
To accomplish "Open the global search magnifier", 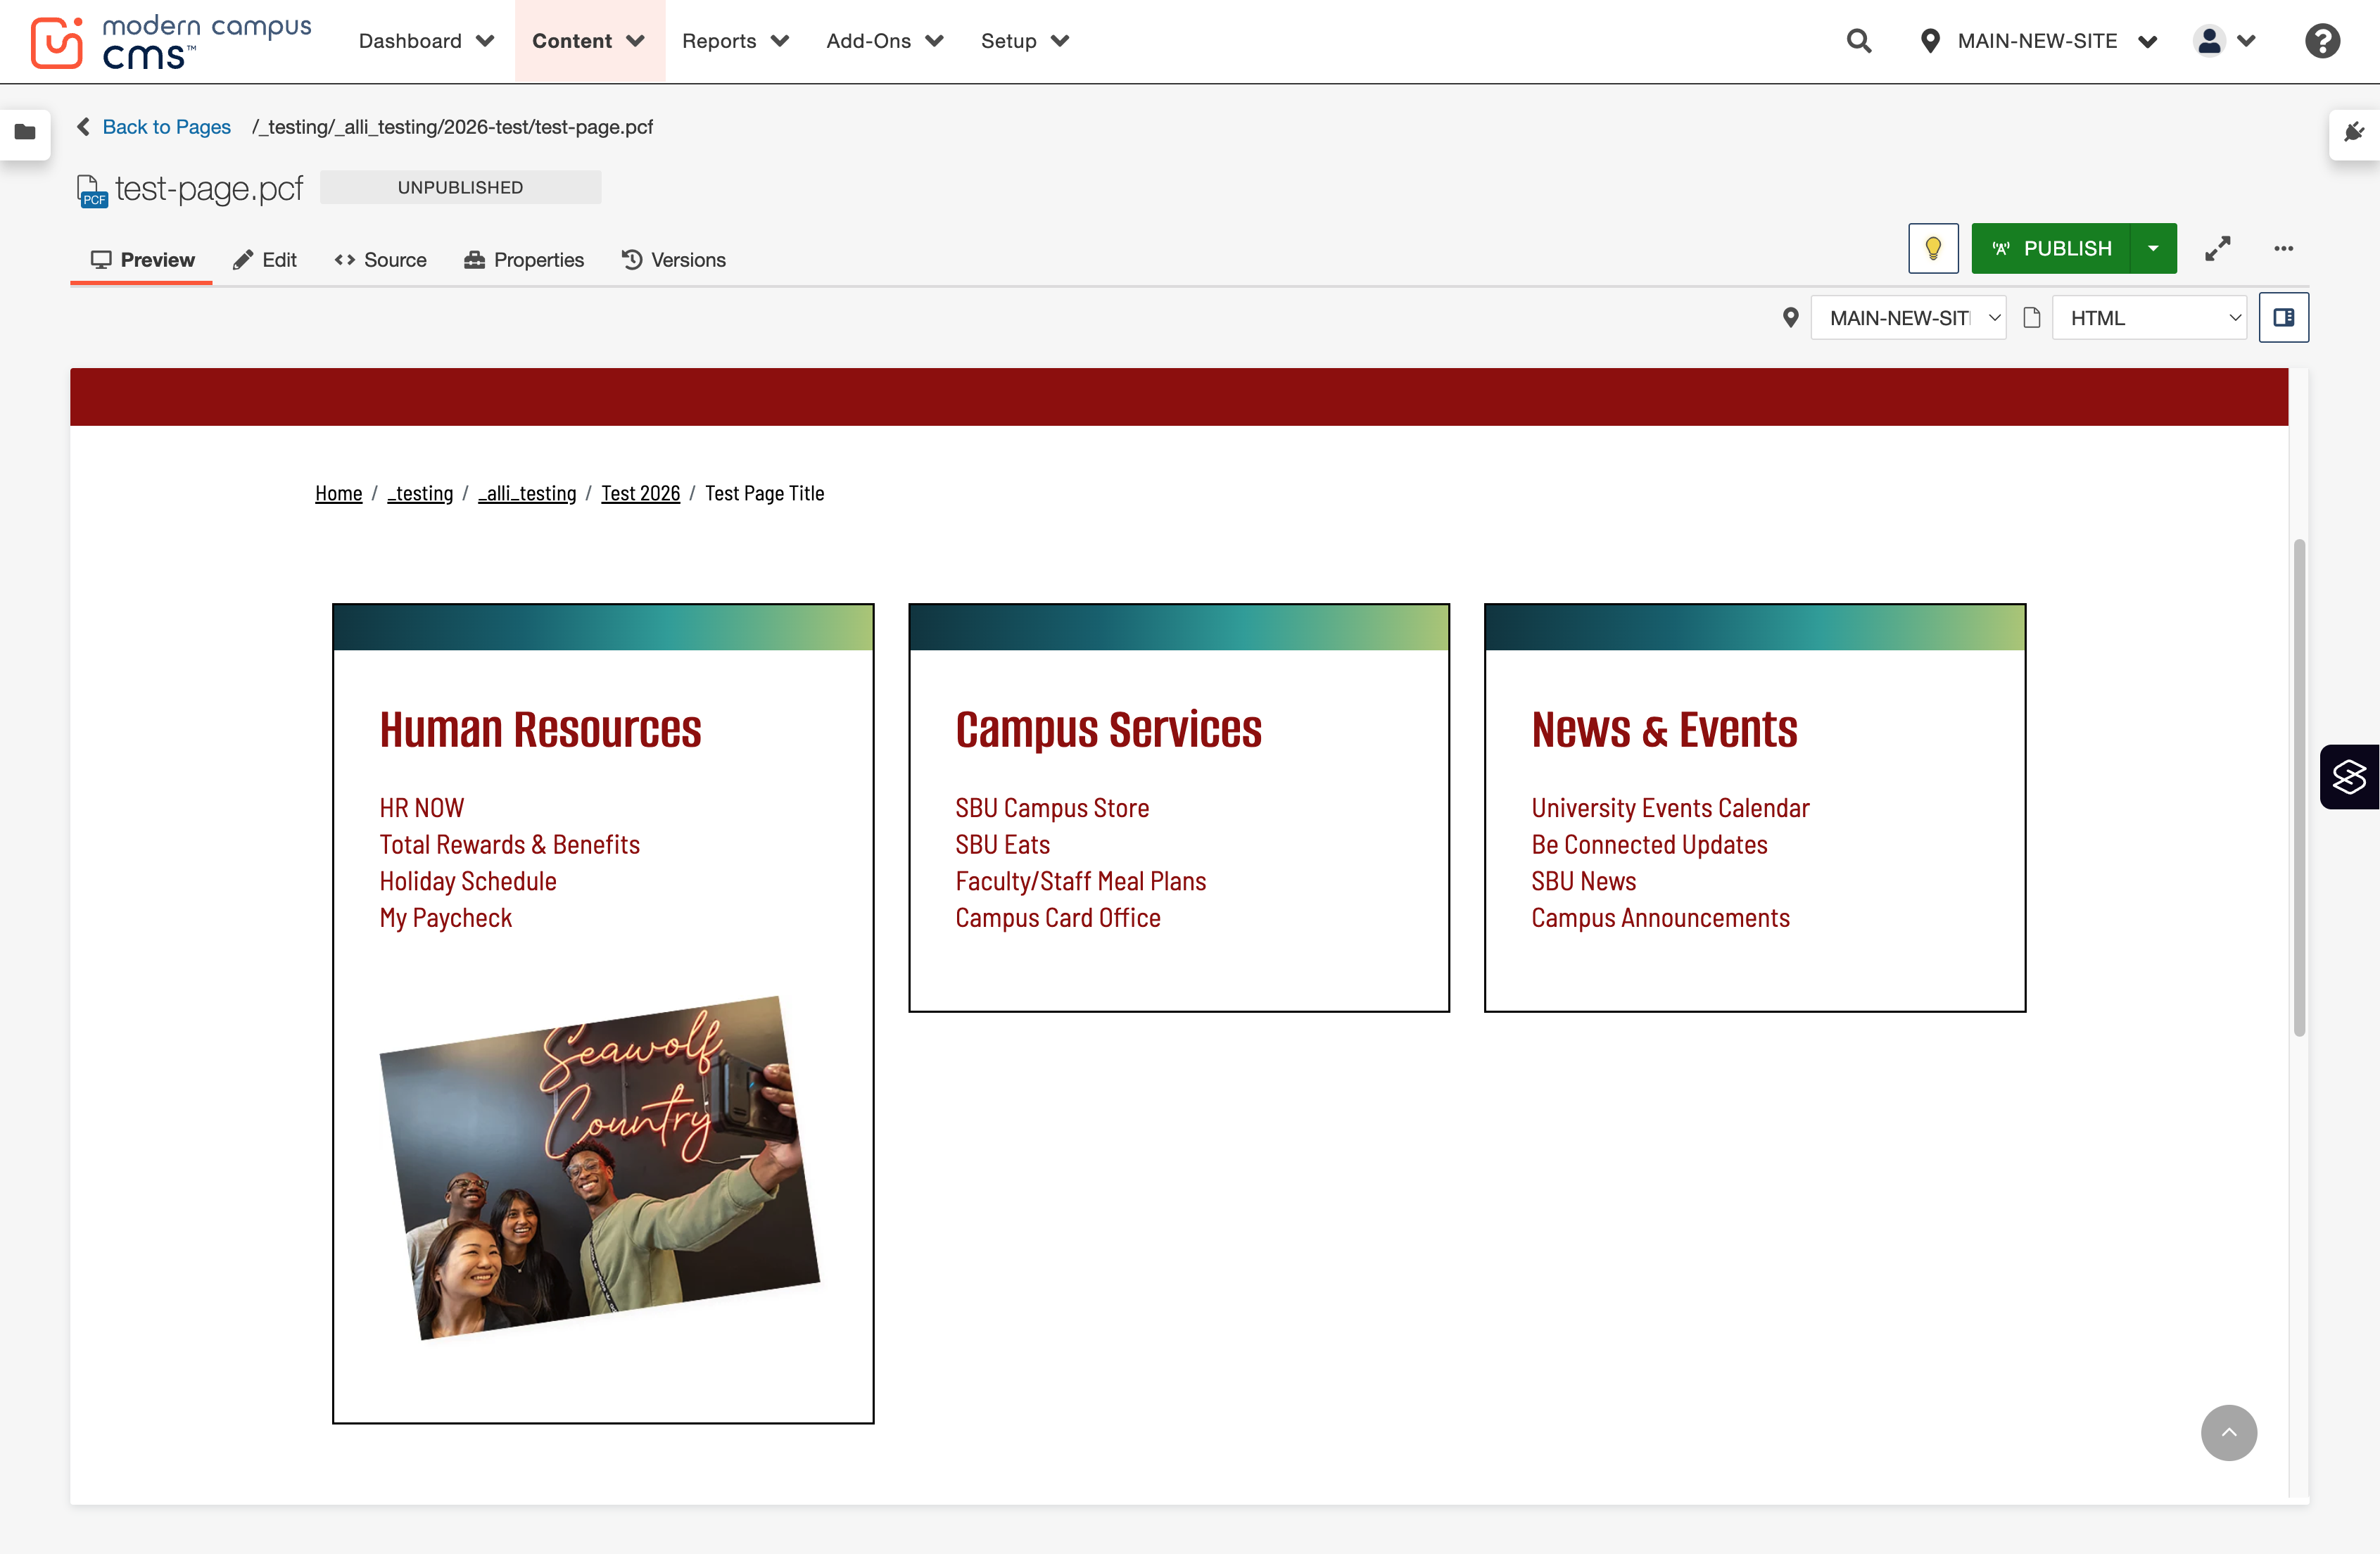I will [x=1858, y=41].
